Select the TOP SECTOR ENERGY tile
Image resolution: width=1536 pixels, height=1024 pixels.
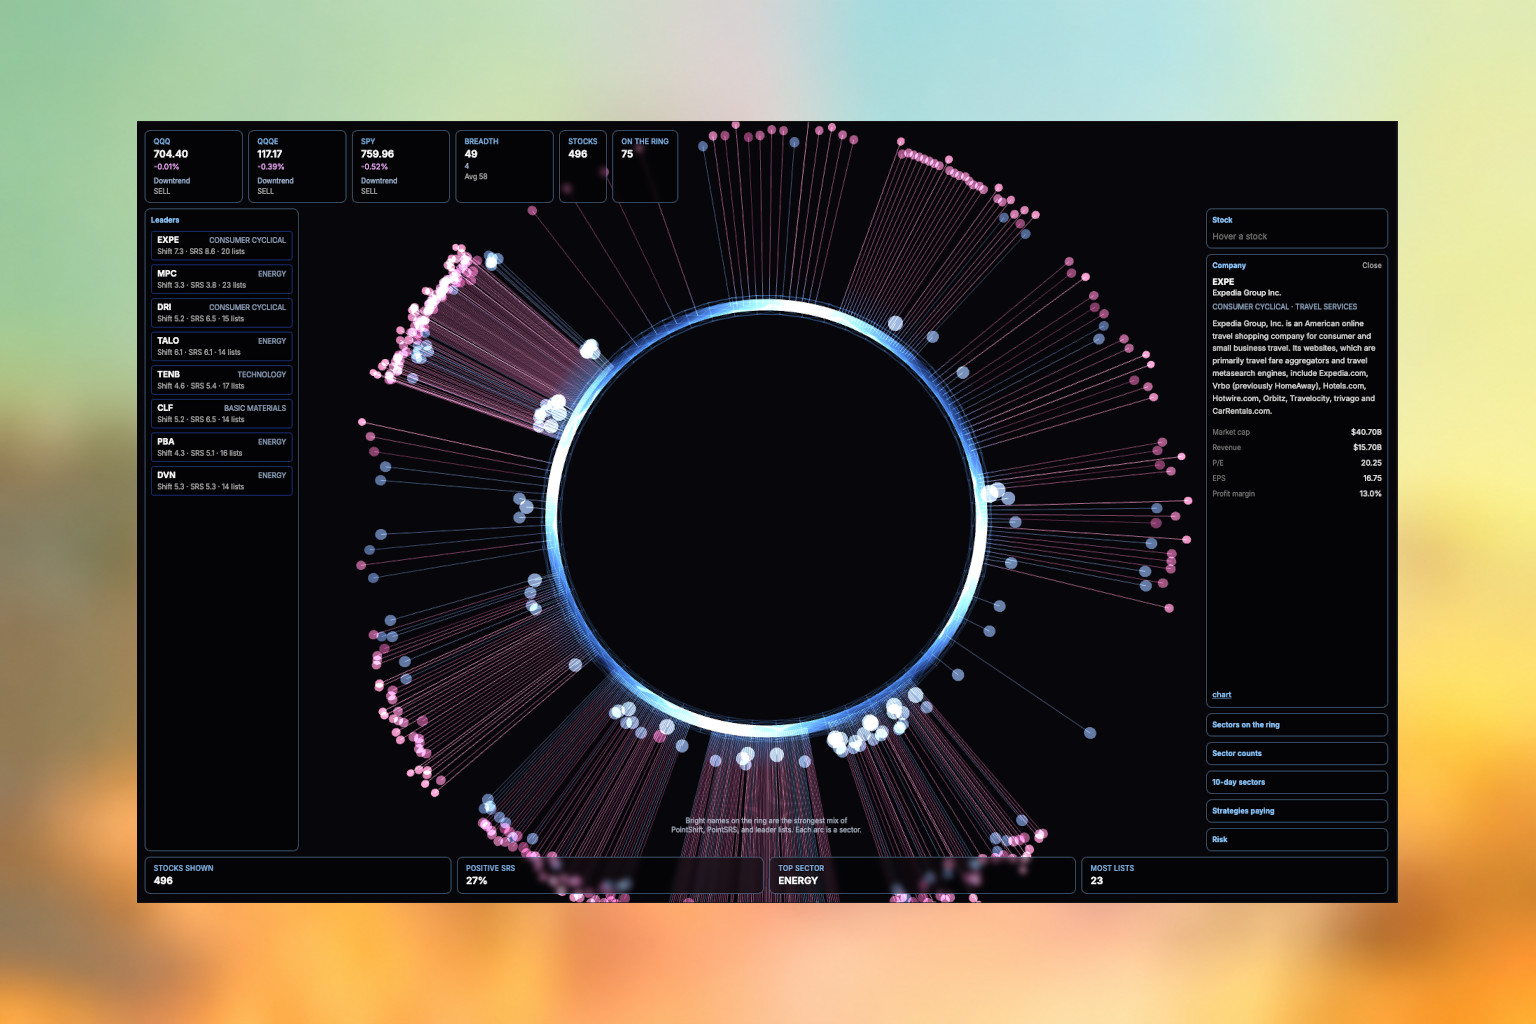922,875
